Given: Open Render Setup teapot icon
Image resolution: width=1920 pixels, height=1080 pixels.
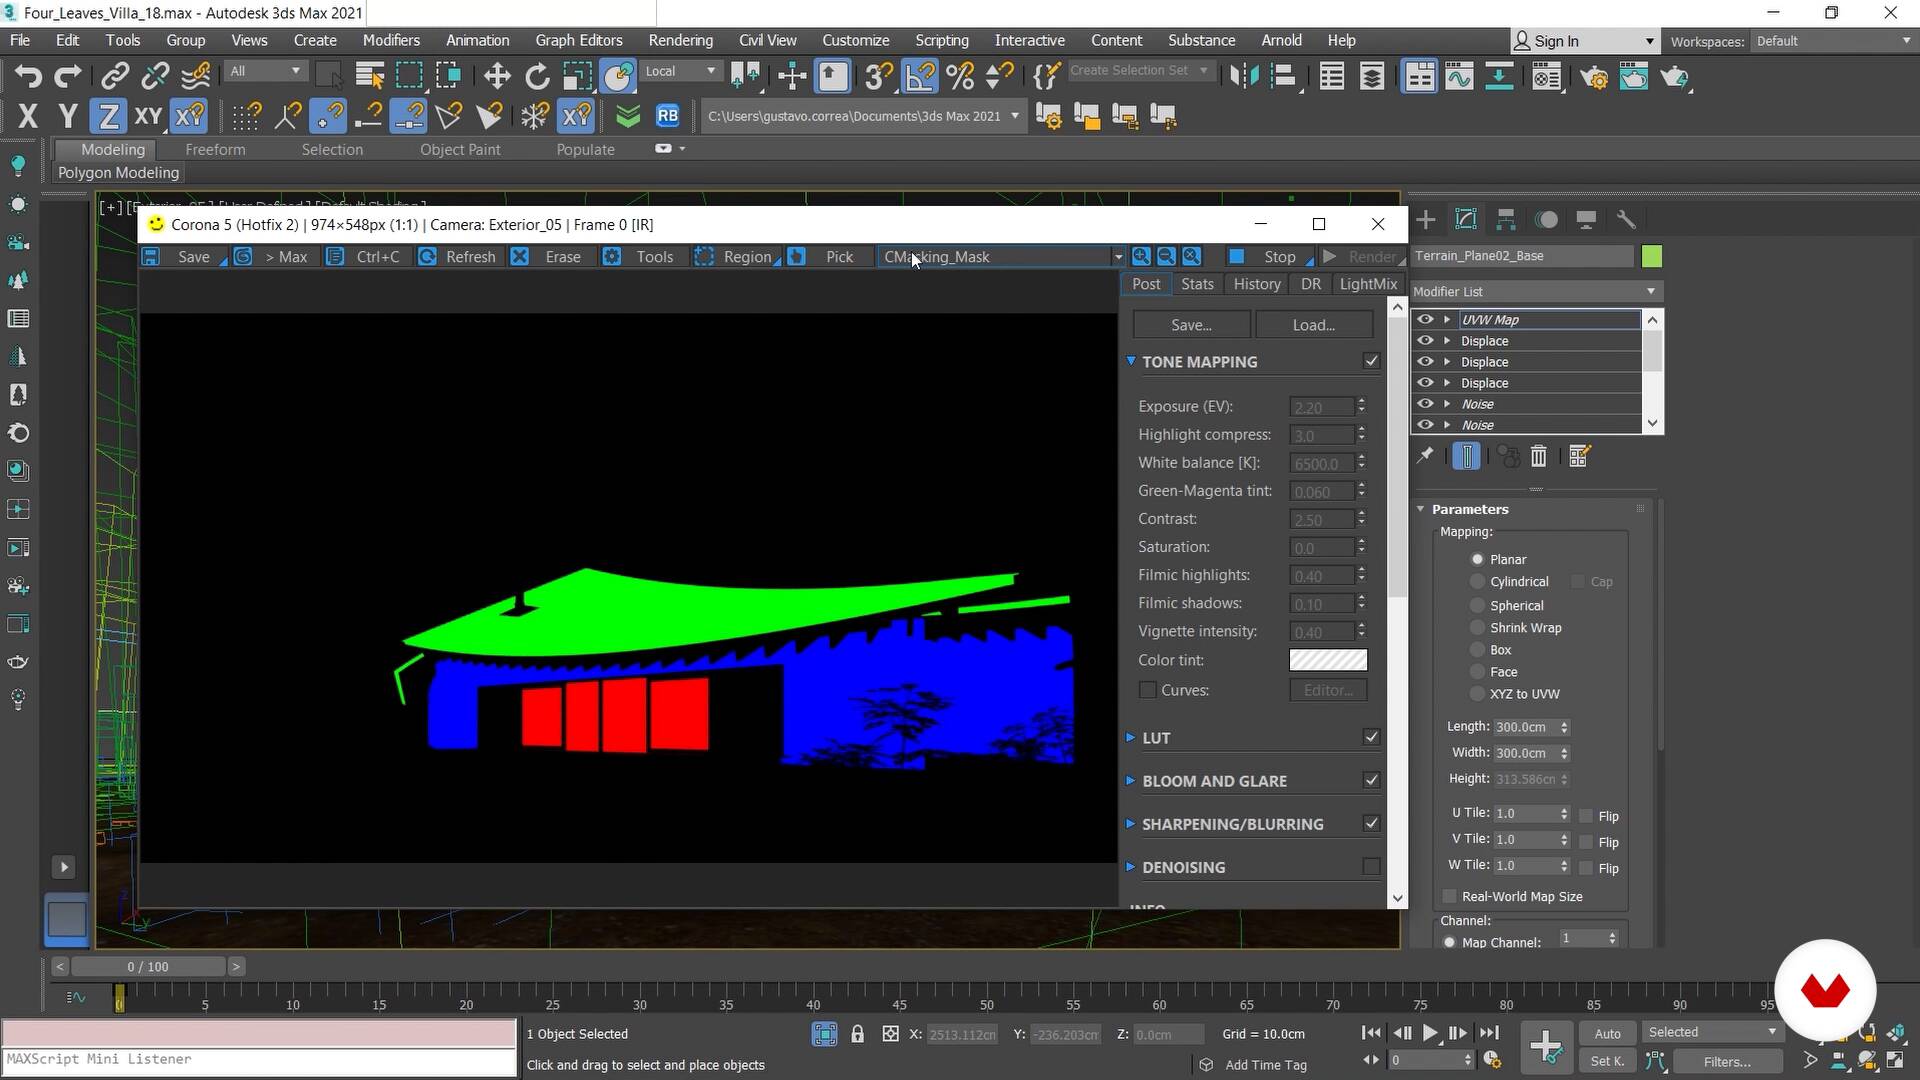Looking at the screenshot, I should pyautogui.click(x=1595, y=76).
